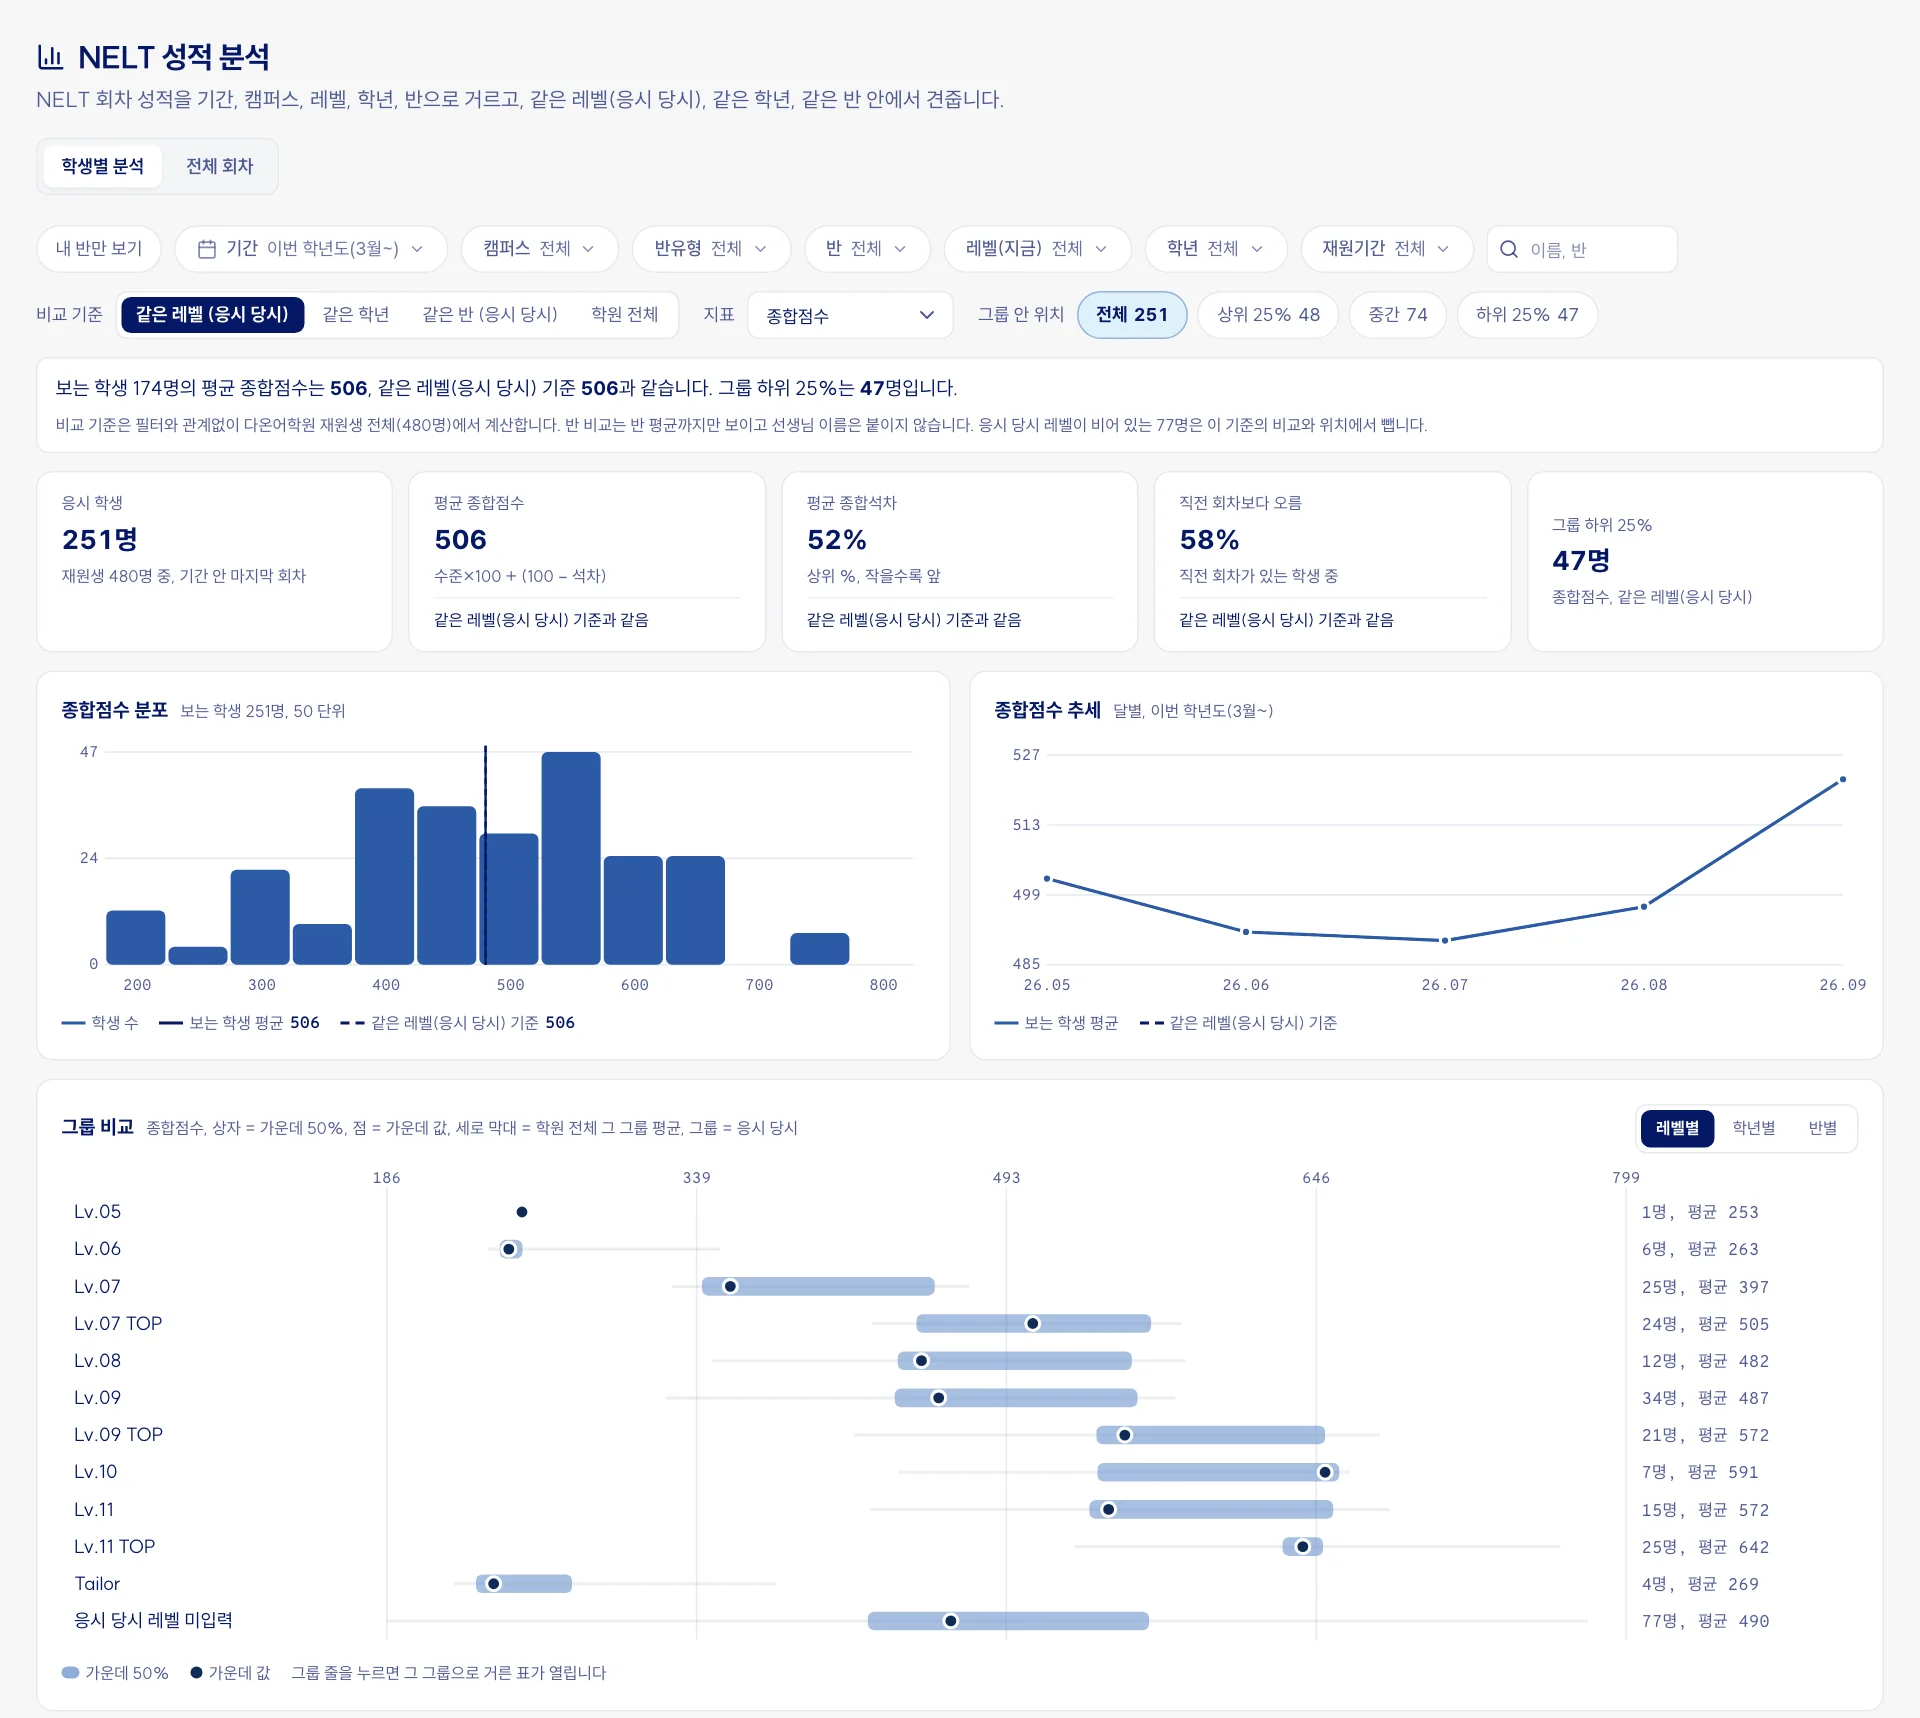The height and width of the screenshot is (1718, 1920).
Task: Open the 레벨(지금) 전체 dropdown
Action: click(1037, 249)
